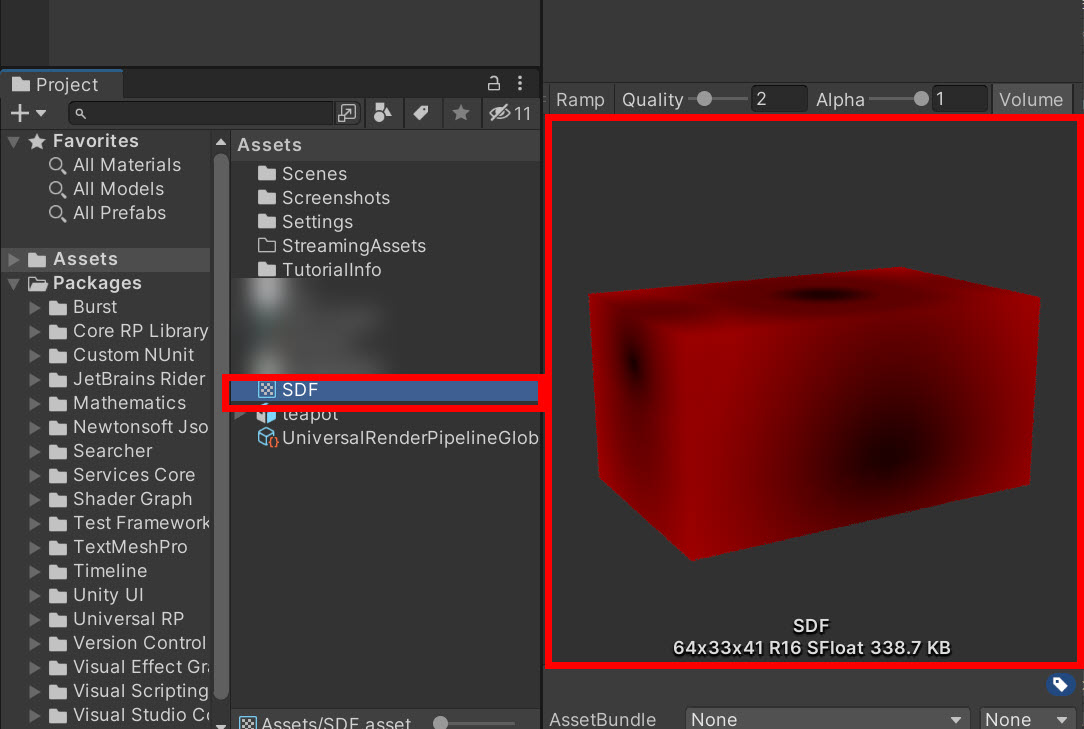Screen dimensions: 1084x729
Task: Click the Project search field
Action: click(200, 113)
